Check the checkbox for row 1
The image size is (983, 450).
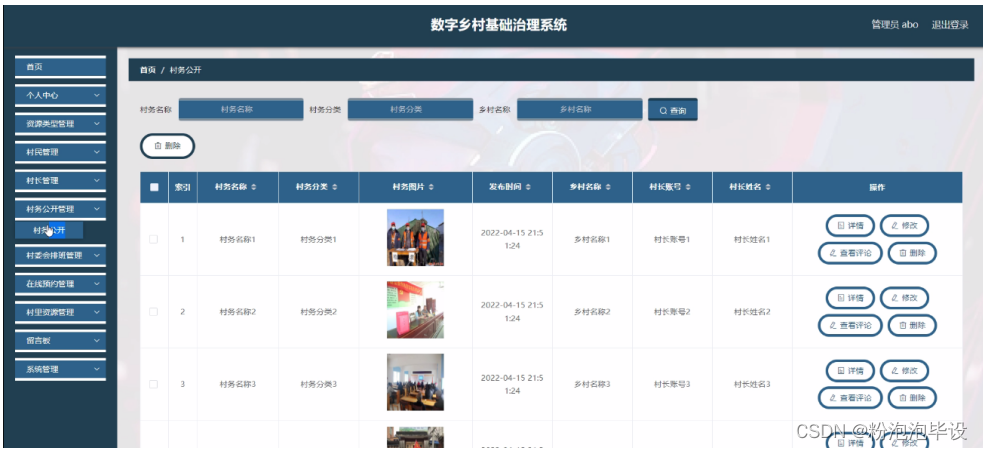[154, 239]
